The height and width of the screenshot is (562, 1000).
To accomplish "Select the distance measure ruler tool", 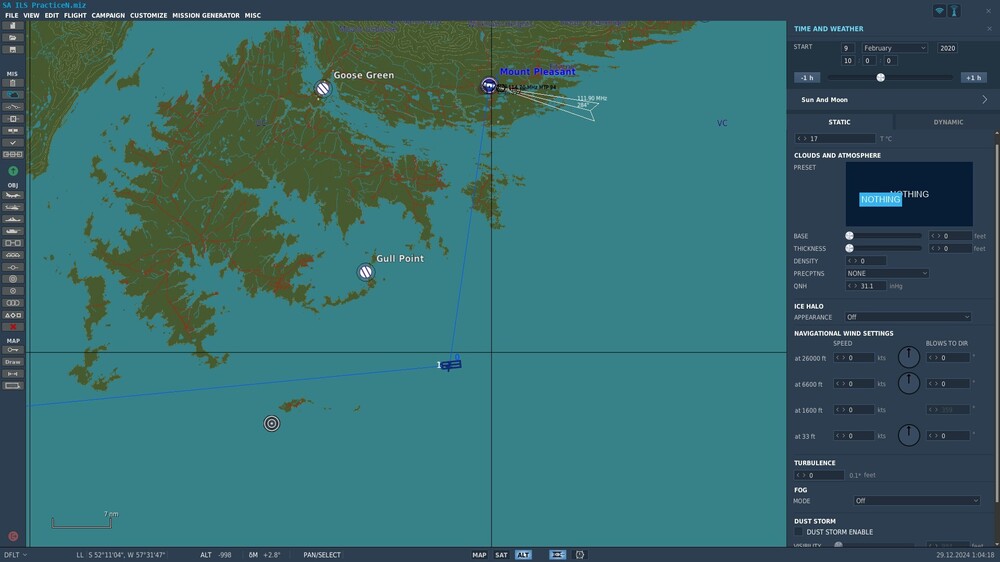I will pos(13,374).
